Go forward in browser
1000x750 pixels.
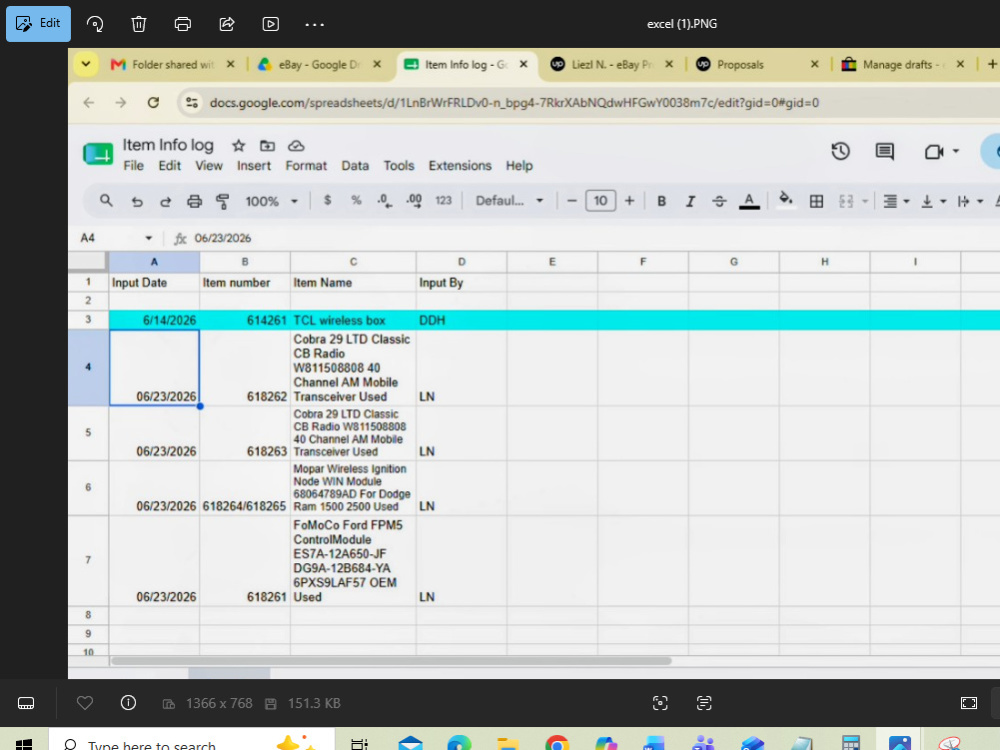pyautogui.click(x=121, y=103)
